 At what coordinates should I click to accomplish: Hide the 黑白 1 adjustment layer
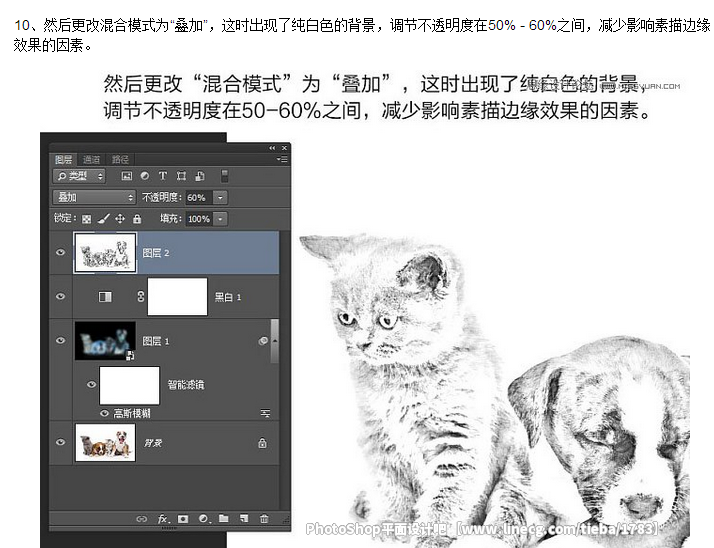click(x=61, y=297)
